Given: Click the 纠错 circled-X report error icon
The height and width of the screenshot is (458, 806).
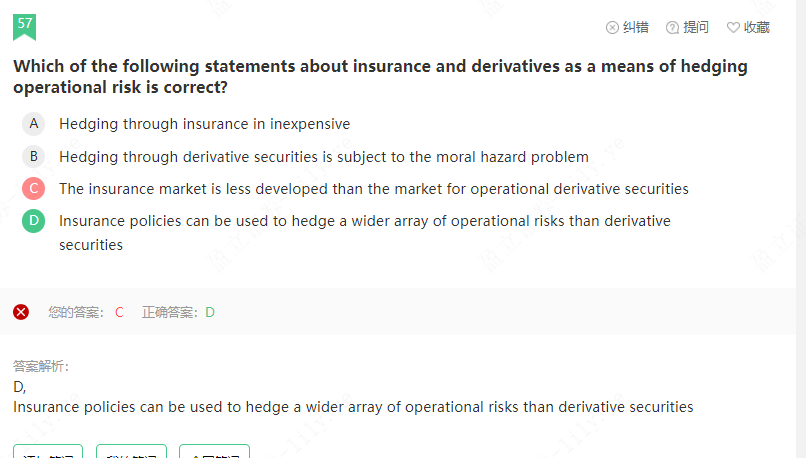Looking at the screenshot, I should [612, 28].
